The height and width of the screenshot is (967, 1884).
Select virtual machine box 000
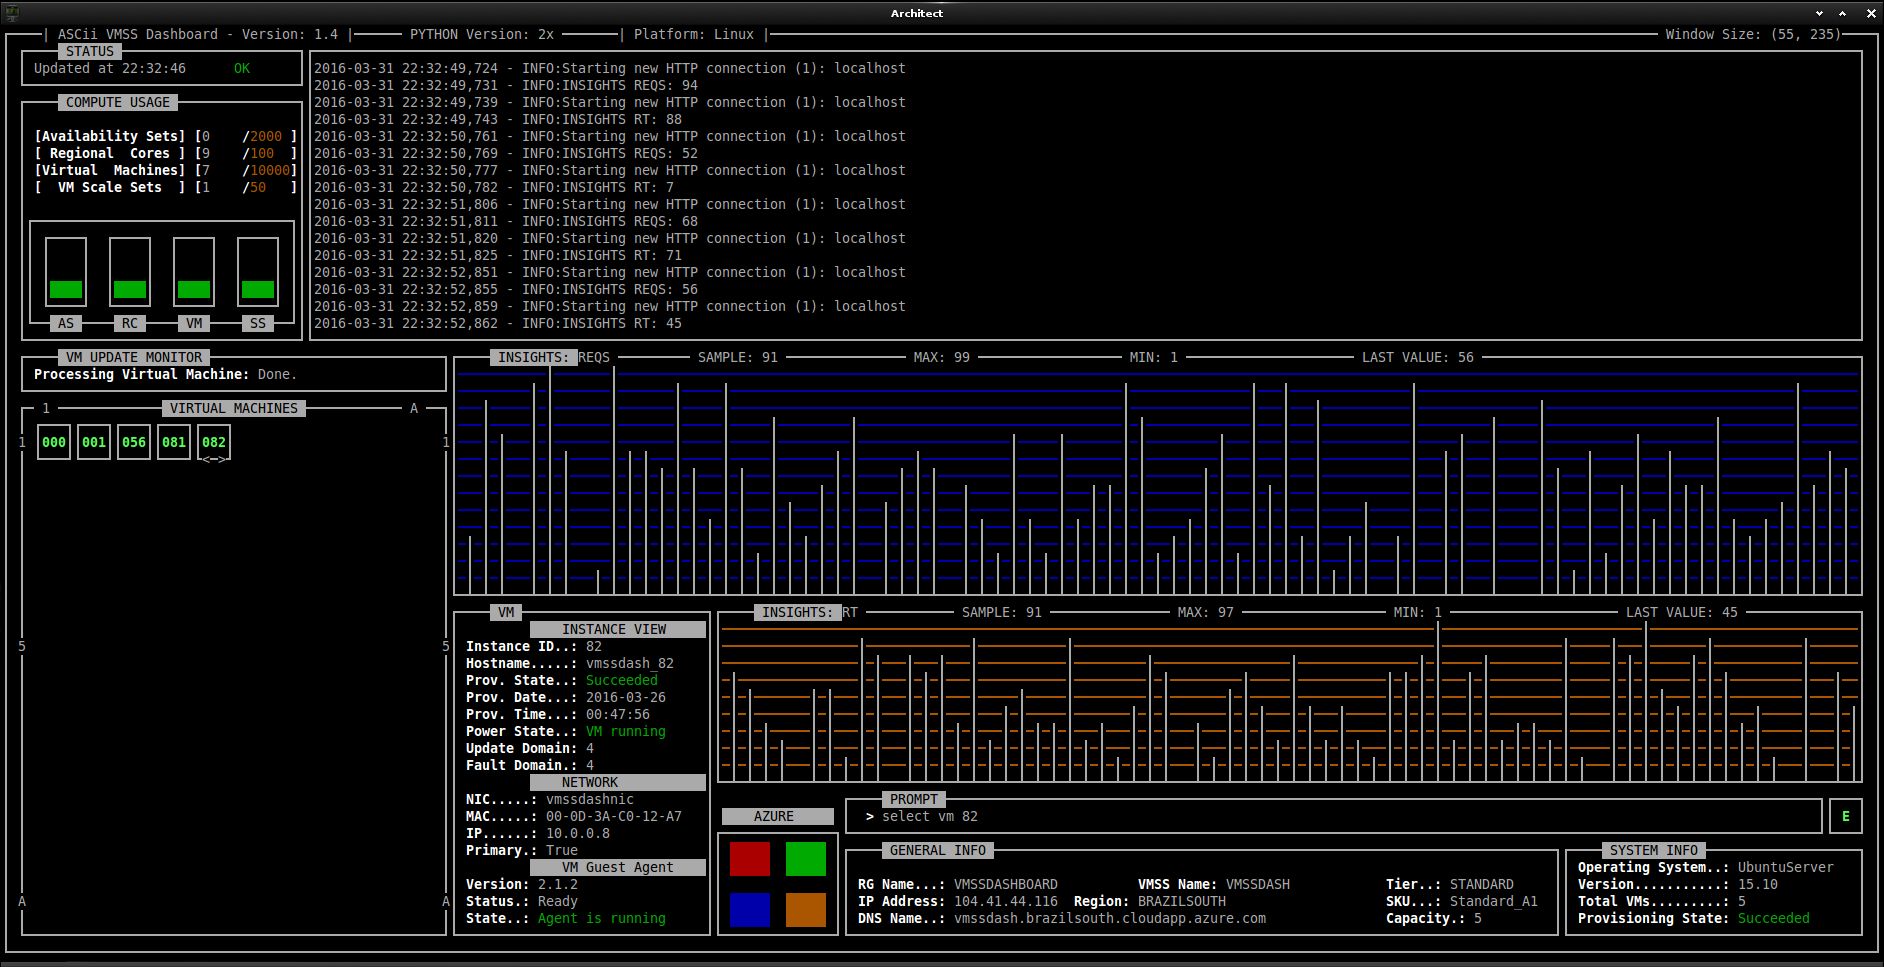coord(54,442)
